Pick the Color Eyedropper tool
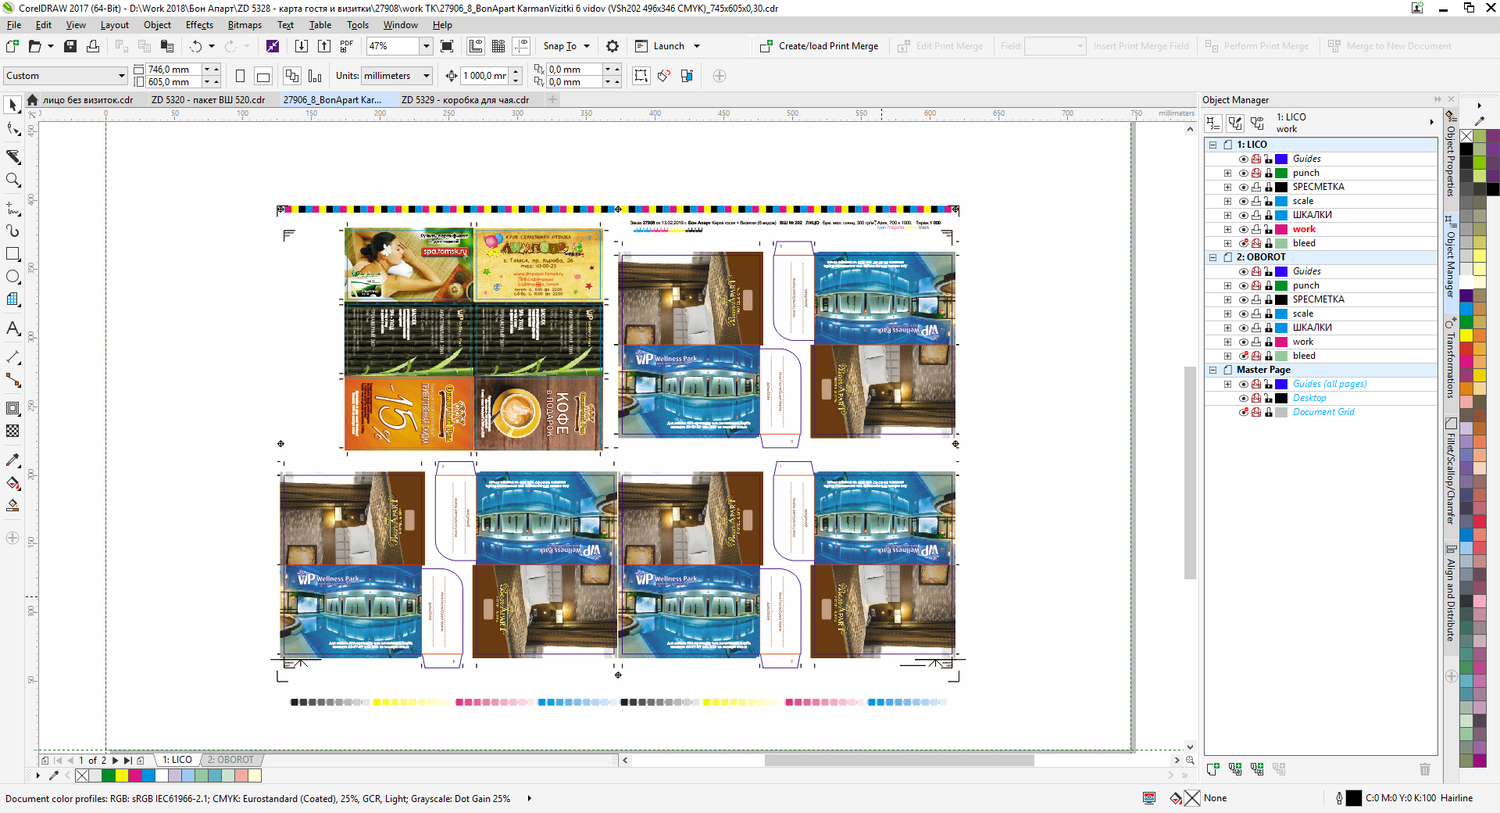Screen dimensions: 1500x813 click(13, 460)
